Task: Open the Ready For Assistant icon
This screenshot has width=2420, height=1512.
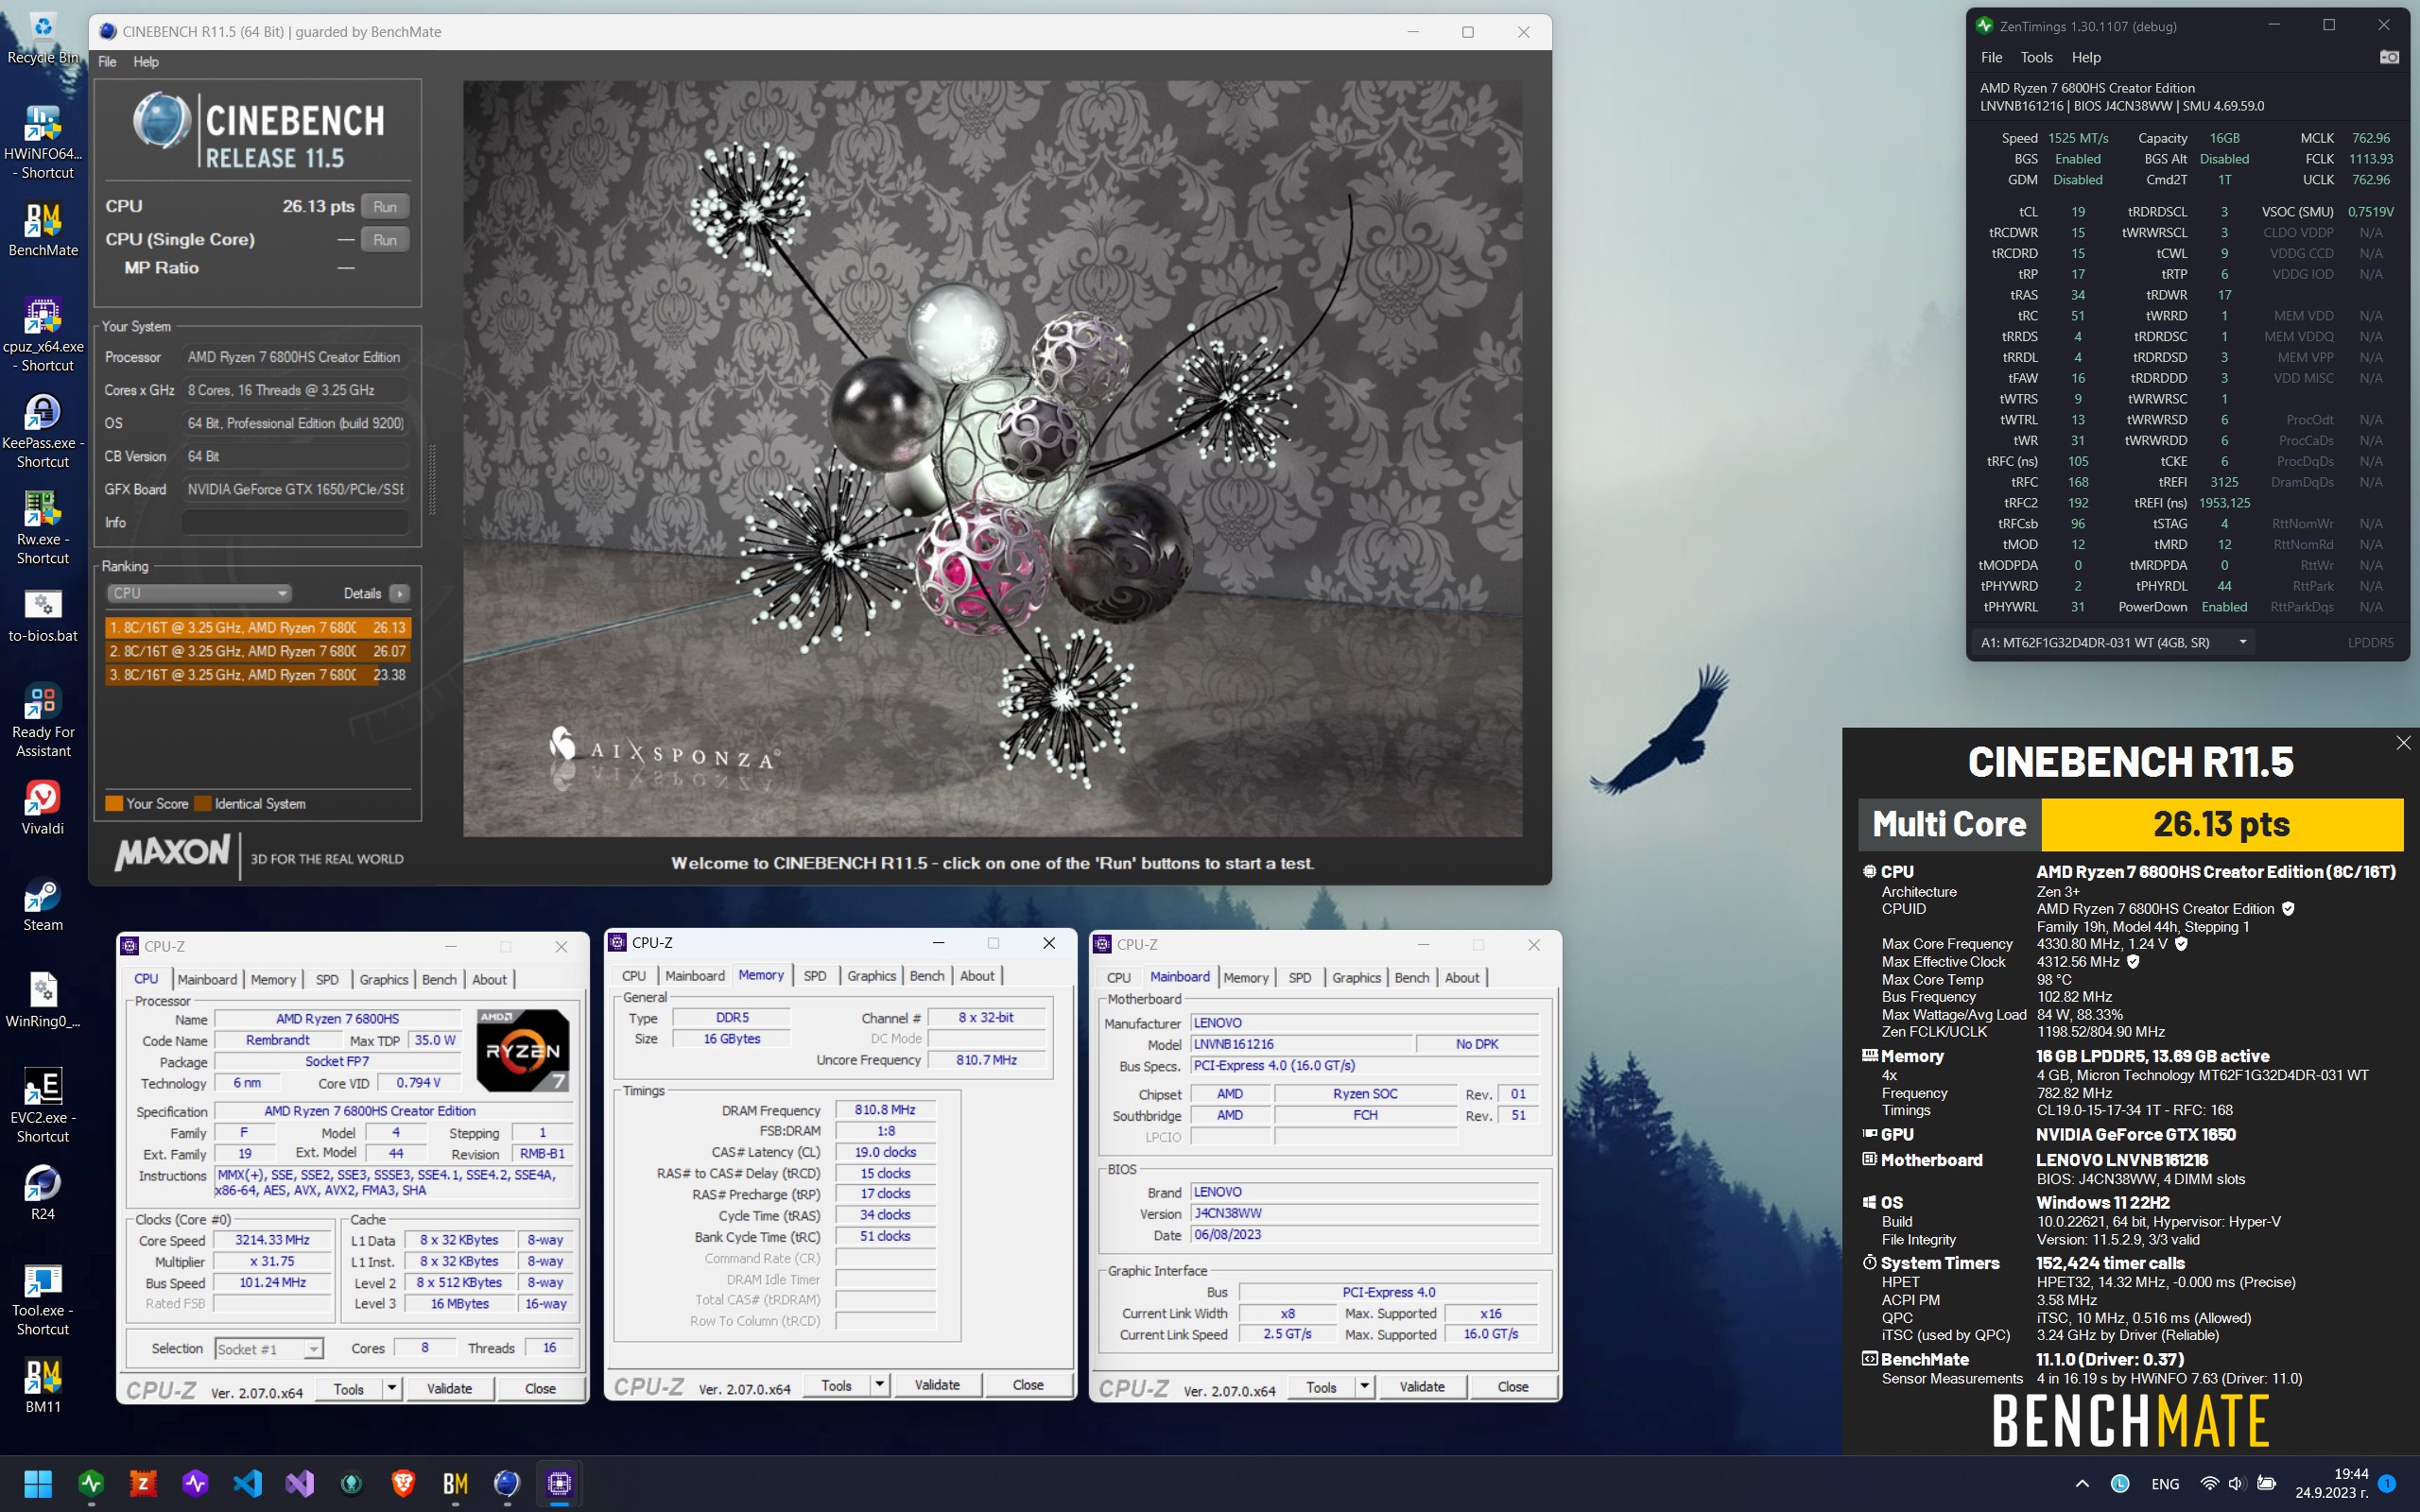Action: pyautogui.click(x=42, y=720)
